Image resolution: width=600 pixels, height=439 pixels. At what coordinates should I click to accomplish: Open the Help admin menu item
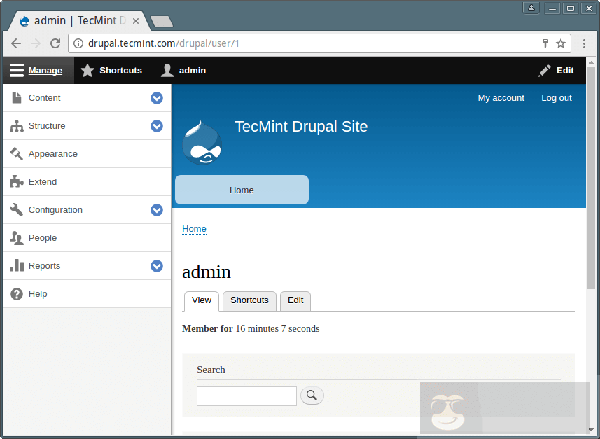coord(87,294)
